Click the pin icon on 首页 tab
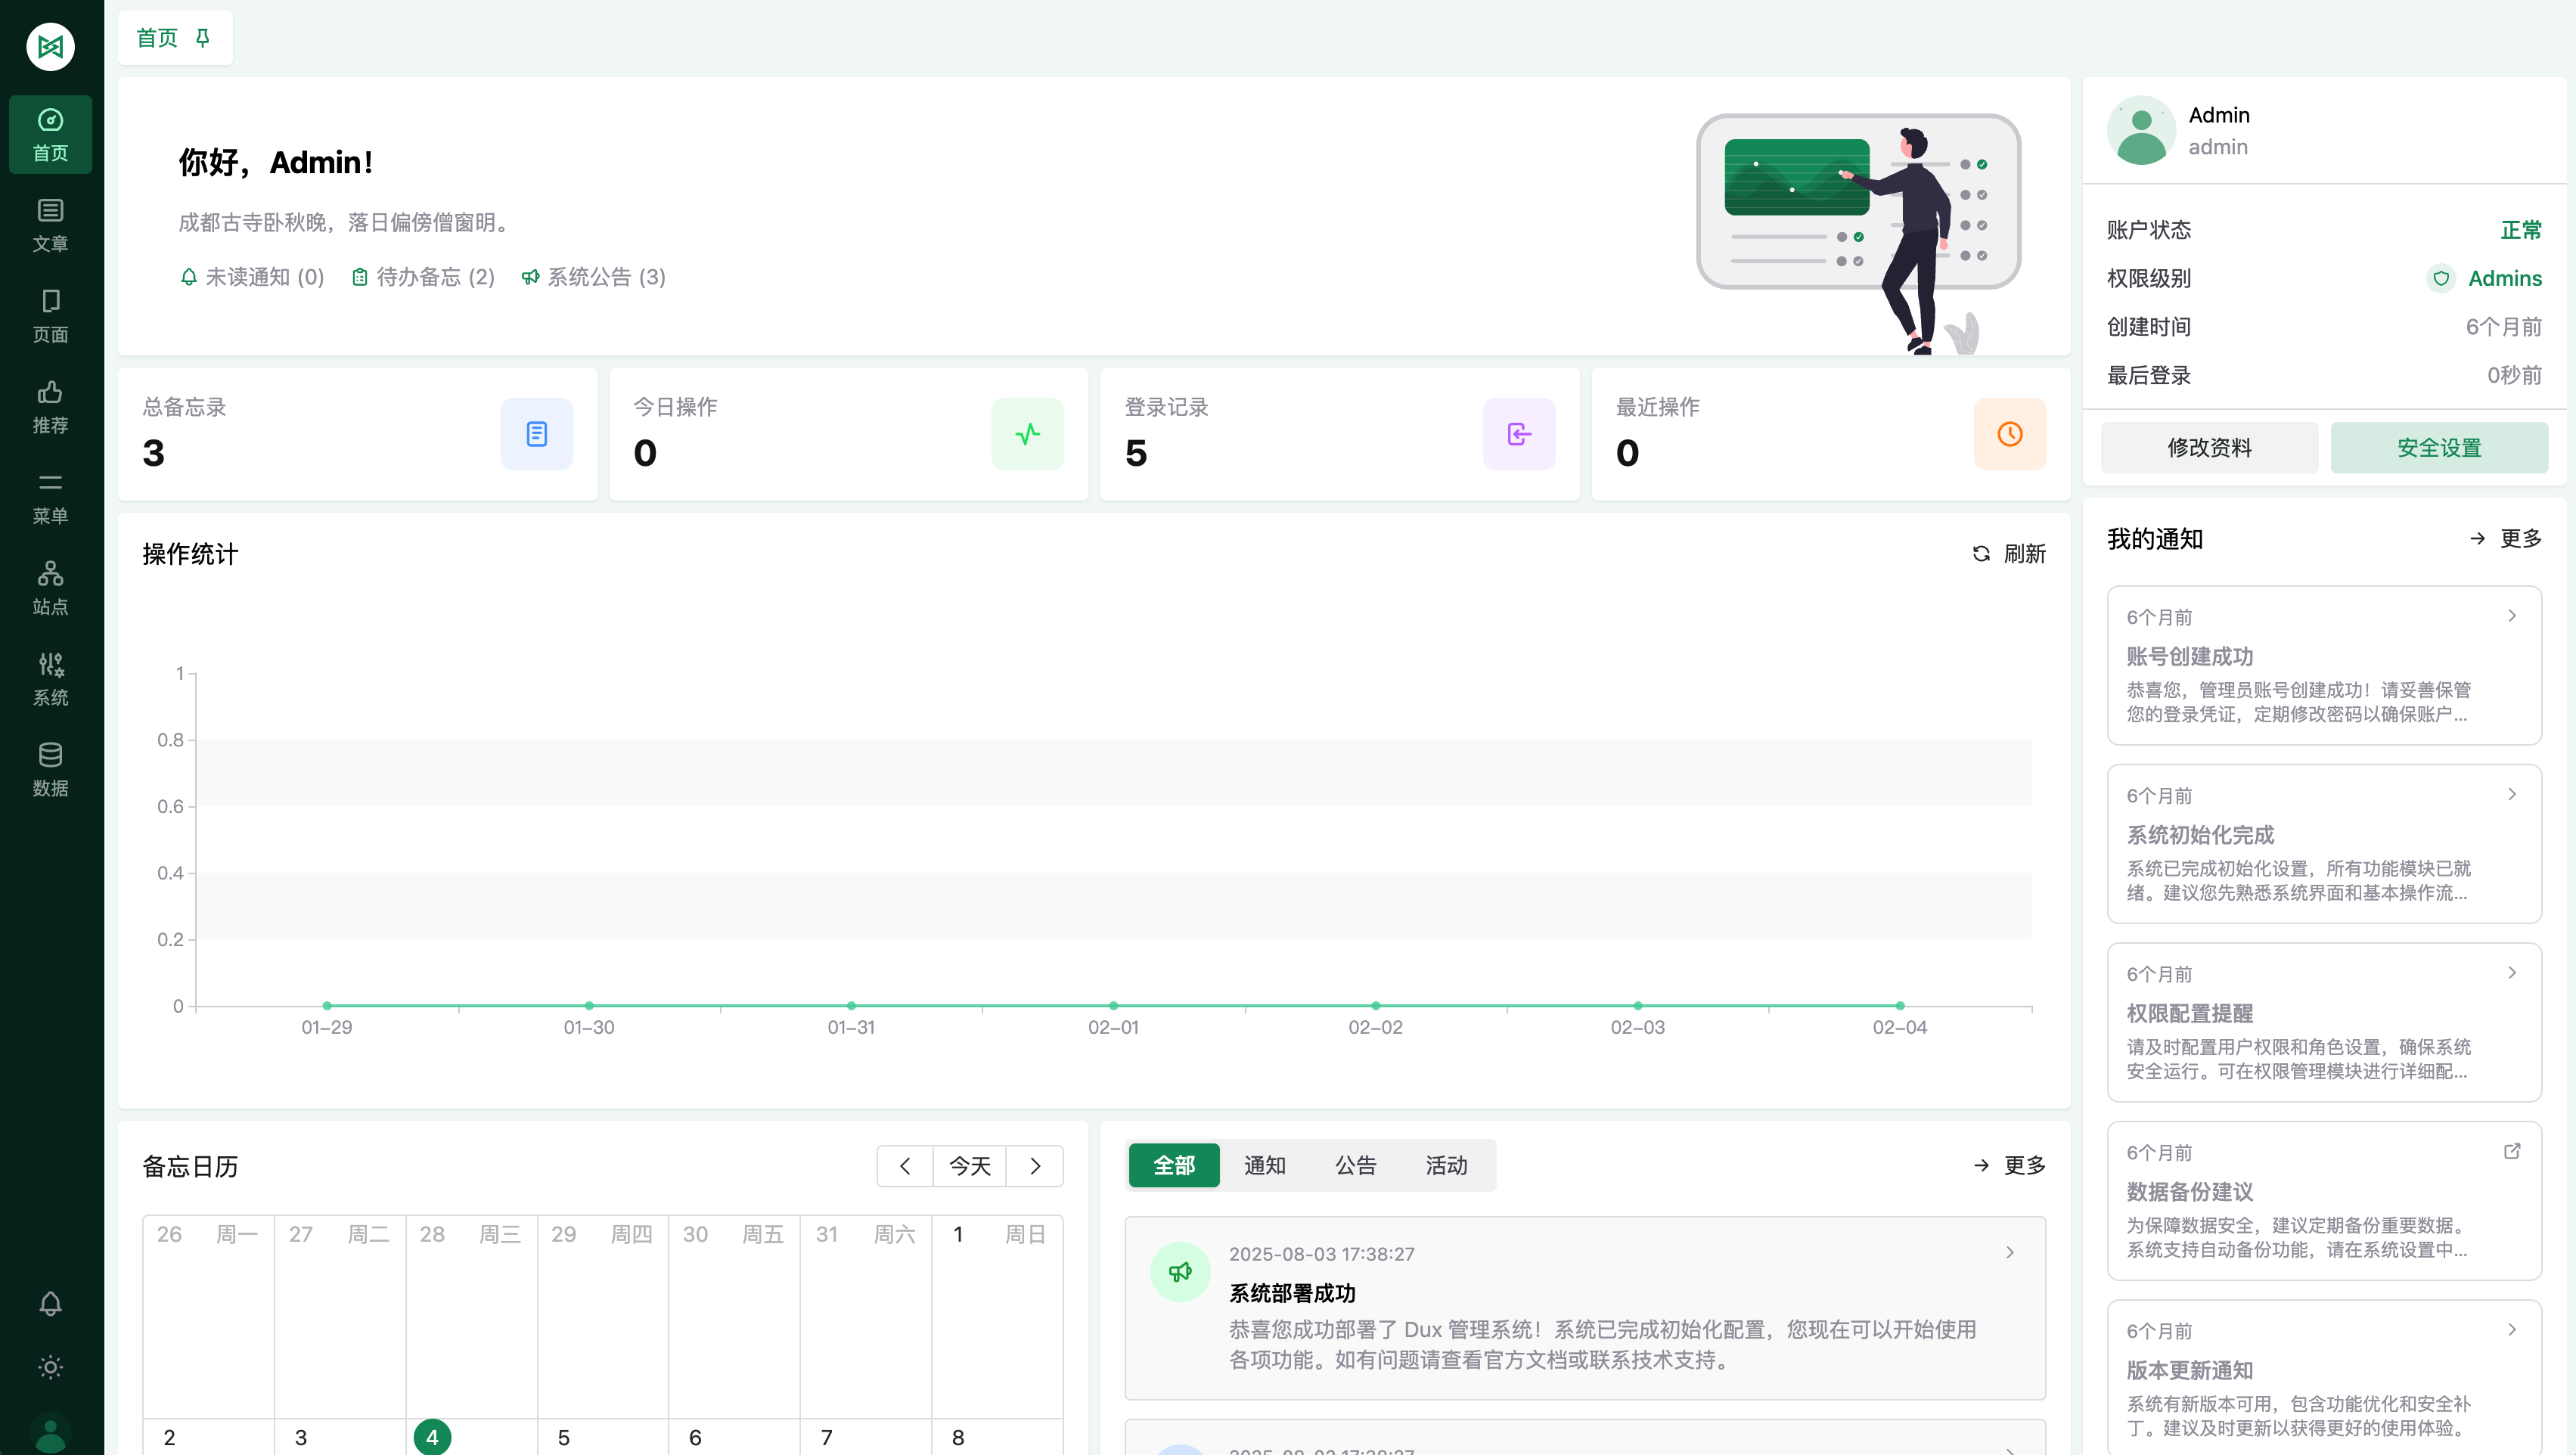 [x=203, y=38]
